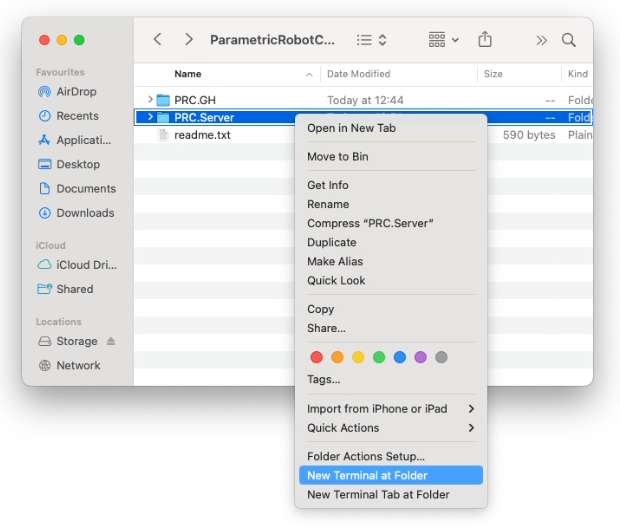
Task: Click the search magnifier icon
Action: (x=568, y=40)
